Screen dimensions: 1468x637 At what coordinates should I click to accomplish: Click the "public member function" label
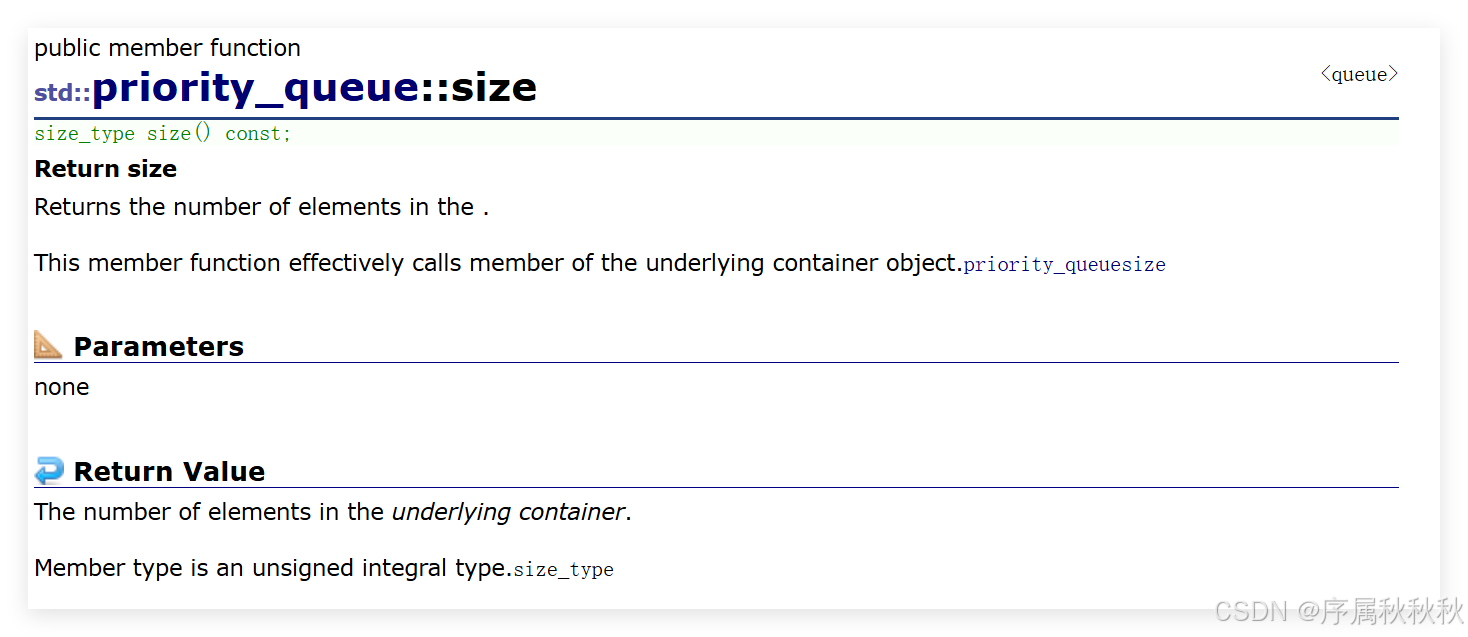[x=167, y=48]
